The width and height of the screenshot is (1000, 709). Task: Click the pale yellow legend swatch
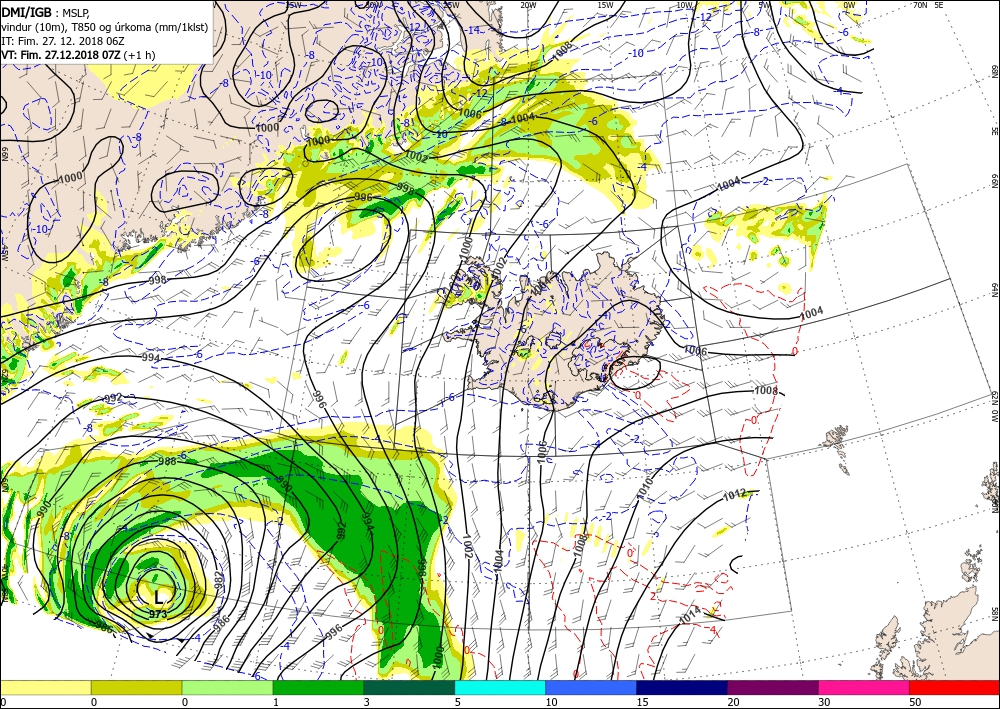click(x=45, y=687)
